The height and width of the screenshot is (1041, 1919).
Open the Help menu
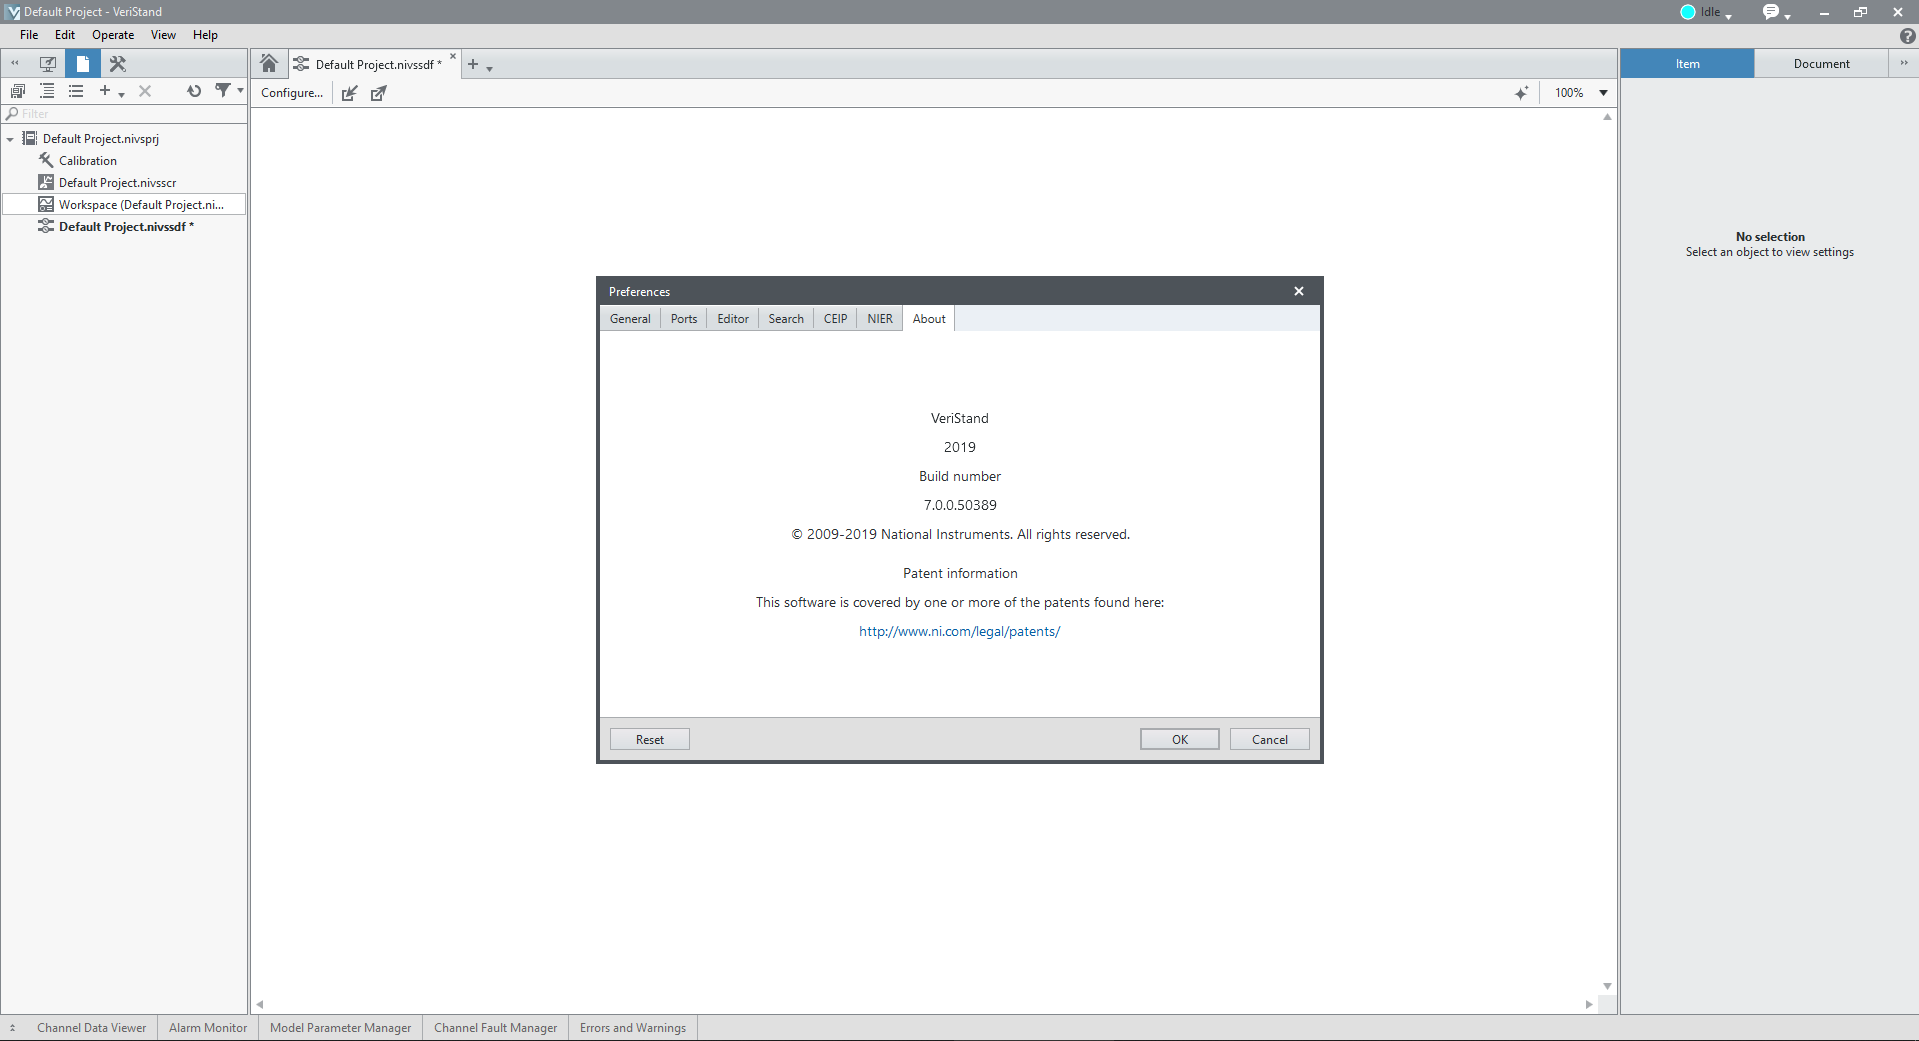pos(205,35)
